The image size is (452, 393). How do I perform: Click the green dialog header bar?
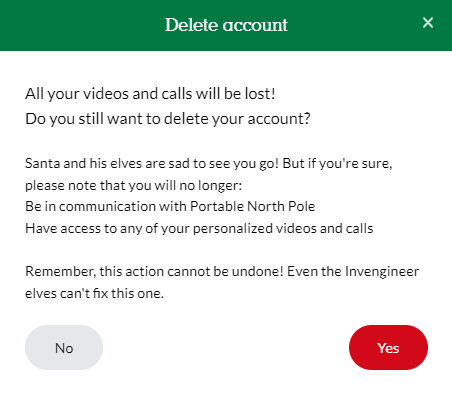pyautogui.click(x=226, y=25)
